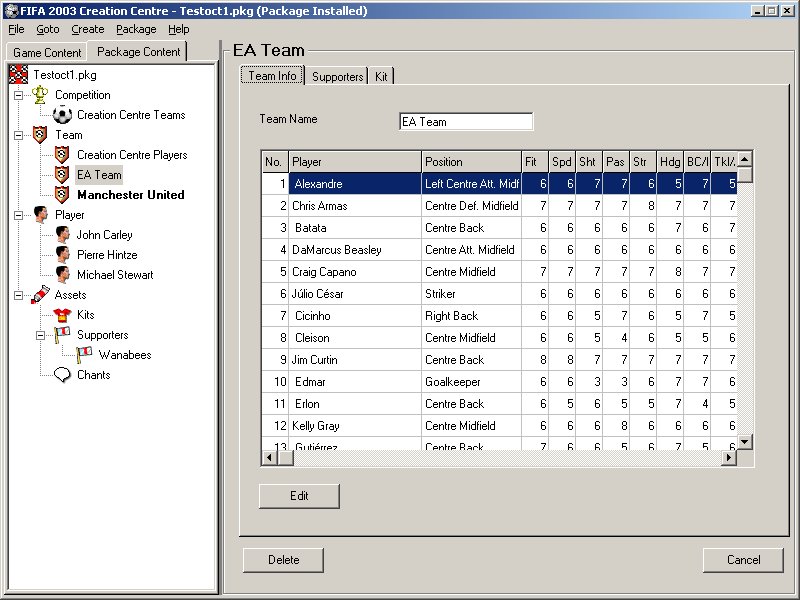The height and width of the screenshot is (600, 800).
Task: Click the shield icon next to Manchester United
Action: coord(62,194)
